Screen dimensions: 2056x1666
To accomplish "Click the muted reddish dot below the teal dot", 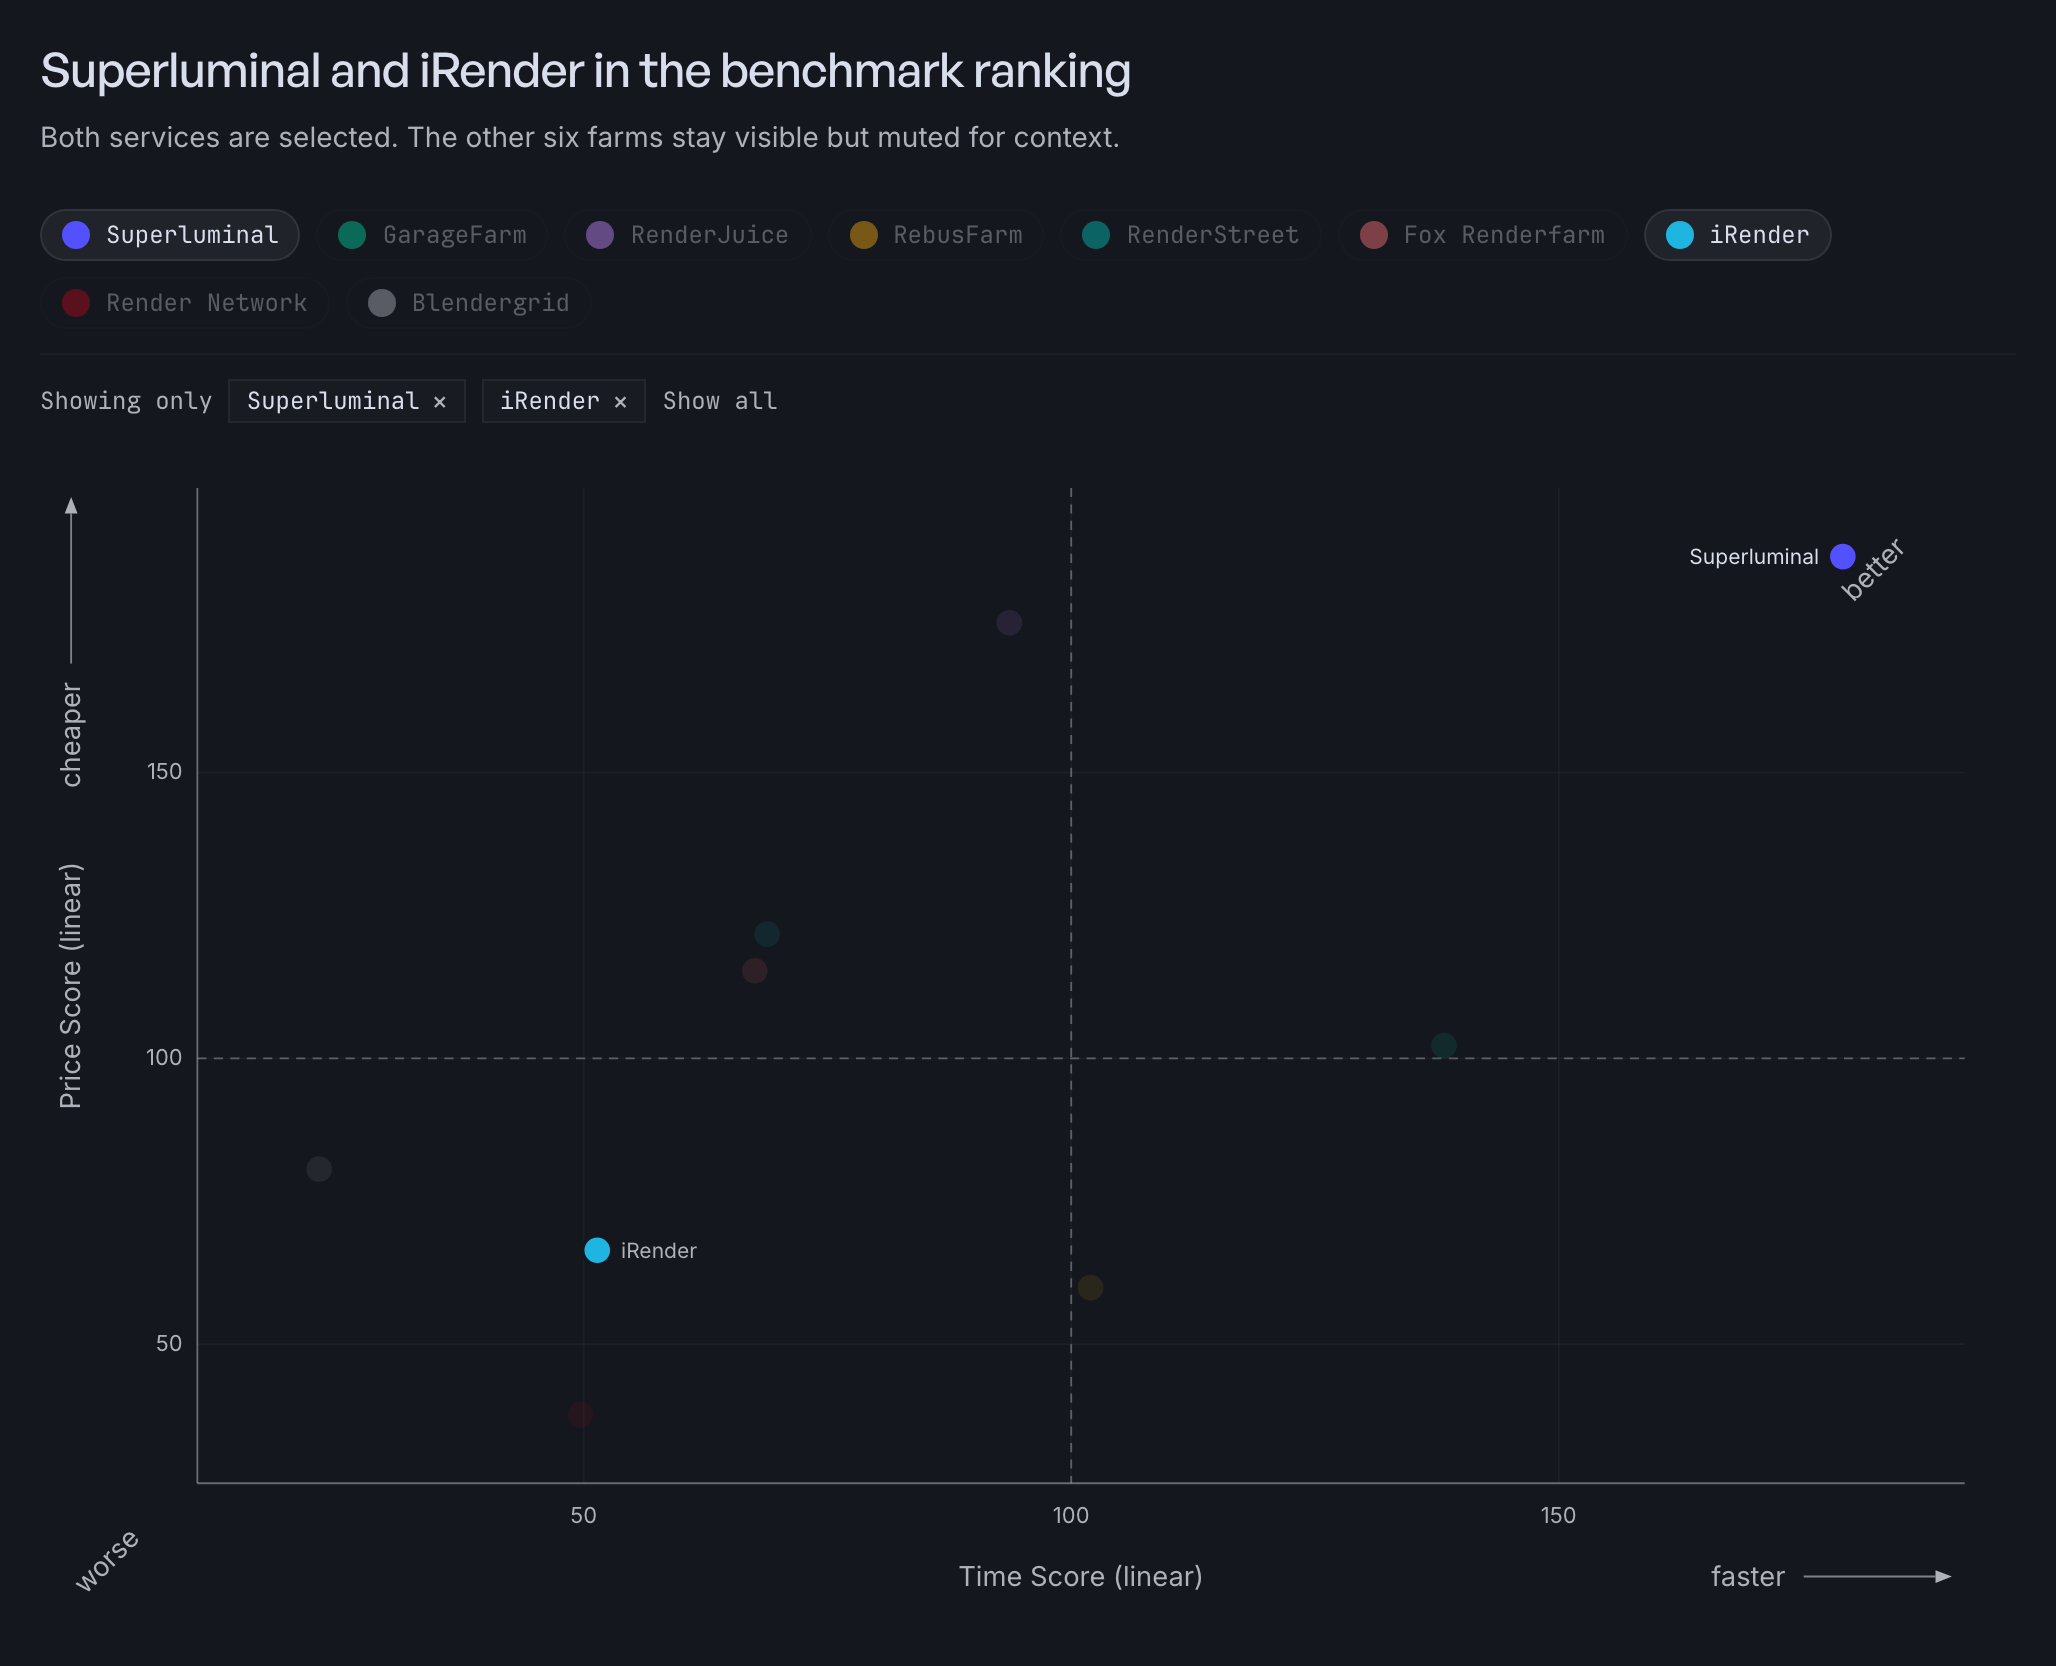I will point(755,970).
